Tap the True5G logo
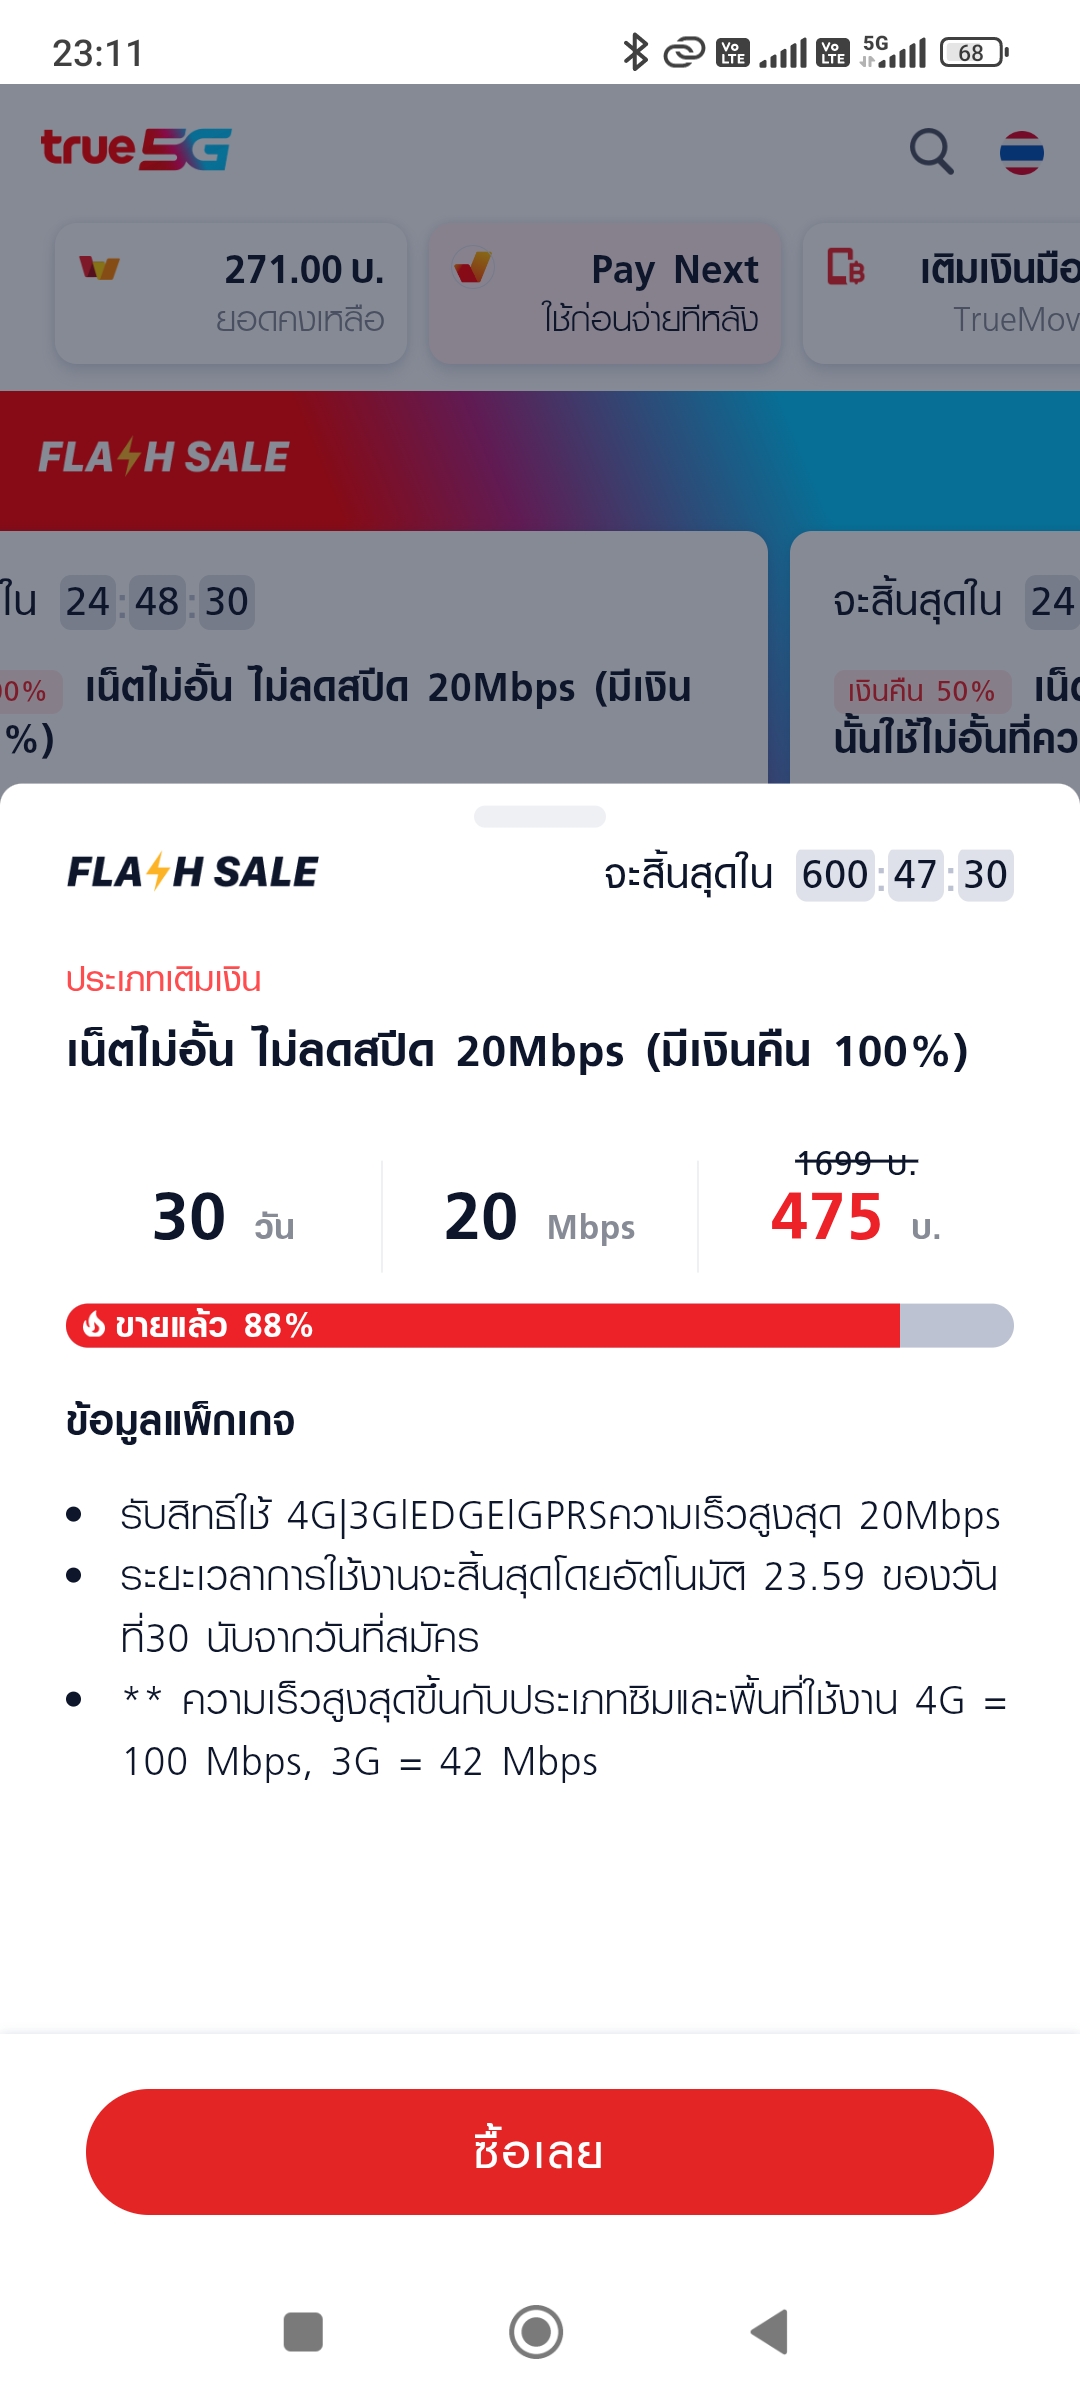 click(x=136, y=149)
